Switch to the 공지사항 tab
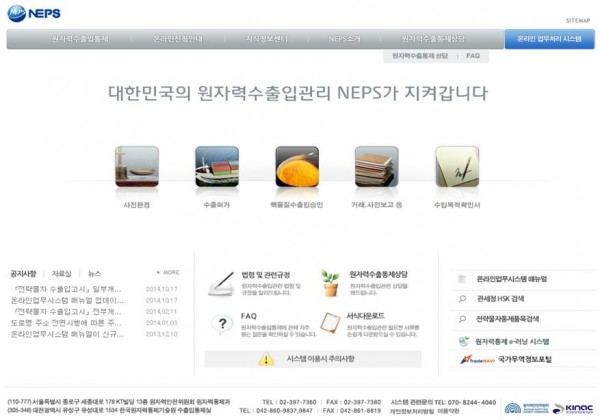Viewport: 600px width, 420px height. point(23,274)
